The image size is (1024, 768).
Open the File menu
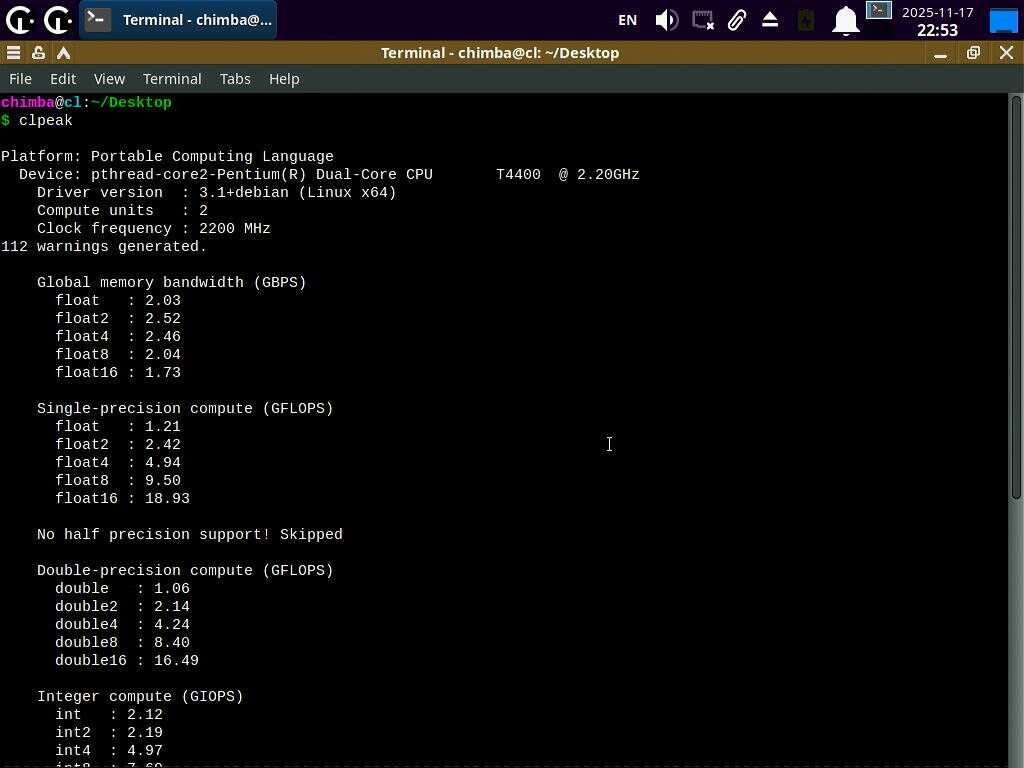[x=20, y=79]
